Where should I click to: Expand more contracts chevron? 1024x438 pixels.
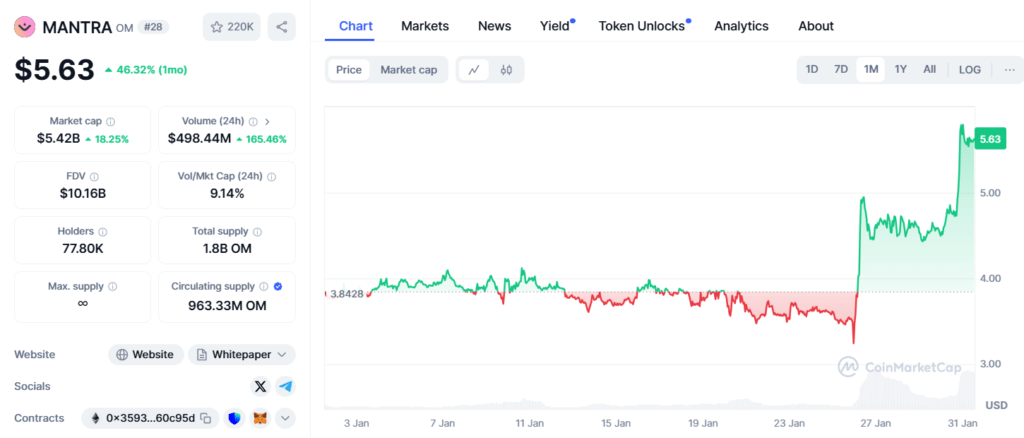pos(285,418)
